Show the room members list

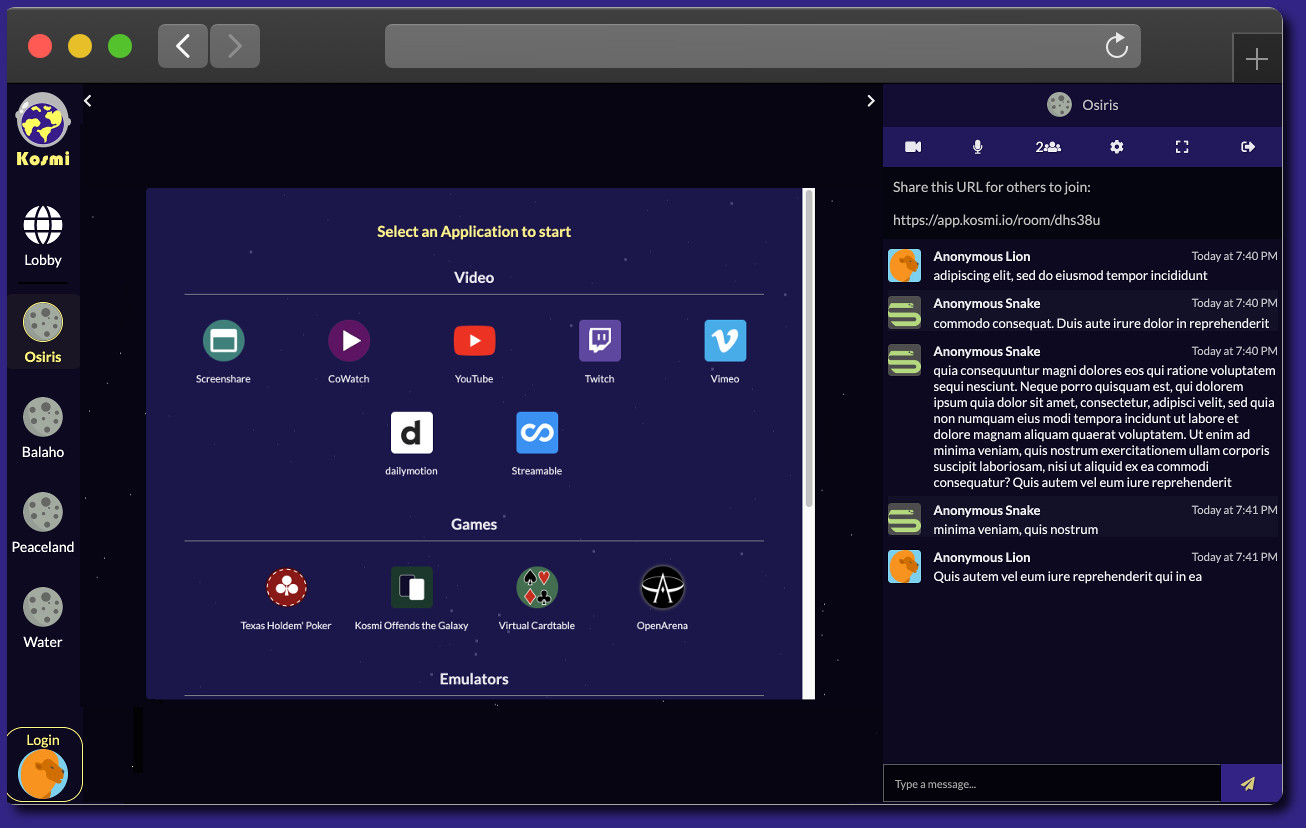point(1048,147)
